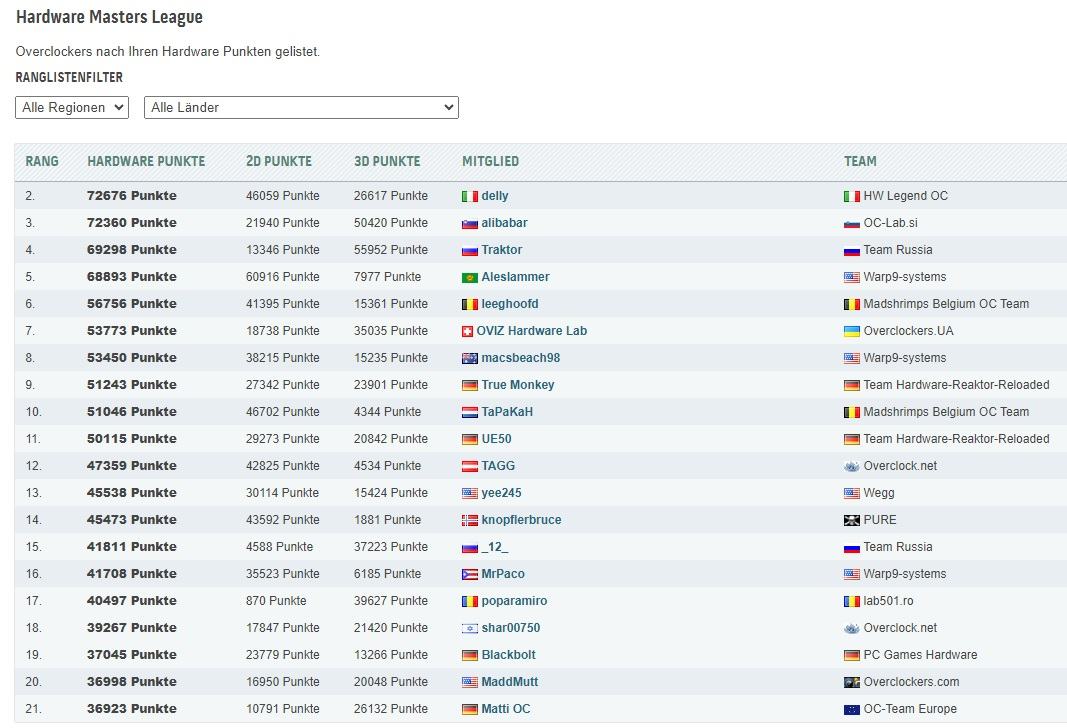The height and width of the screenshot is (728, 1067).
Task: Click the Romanian flag beside poparamiro
Action: pos(470,601)
